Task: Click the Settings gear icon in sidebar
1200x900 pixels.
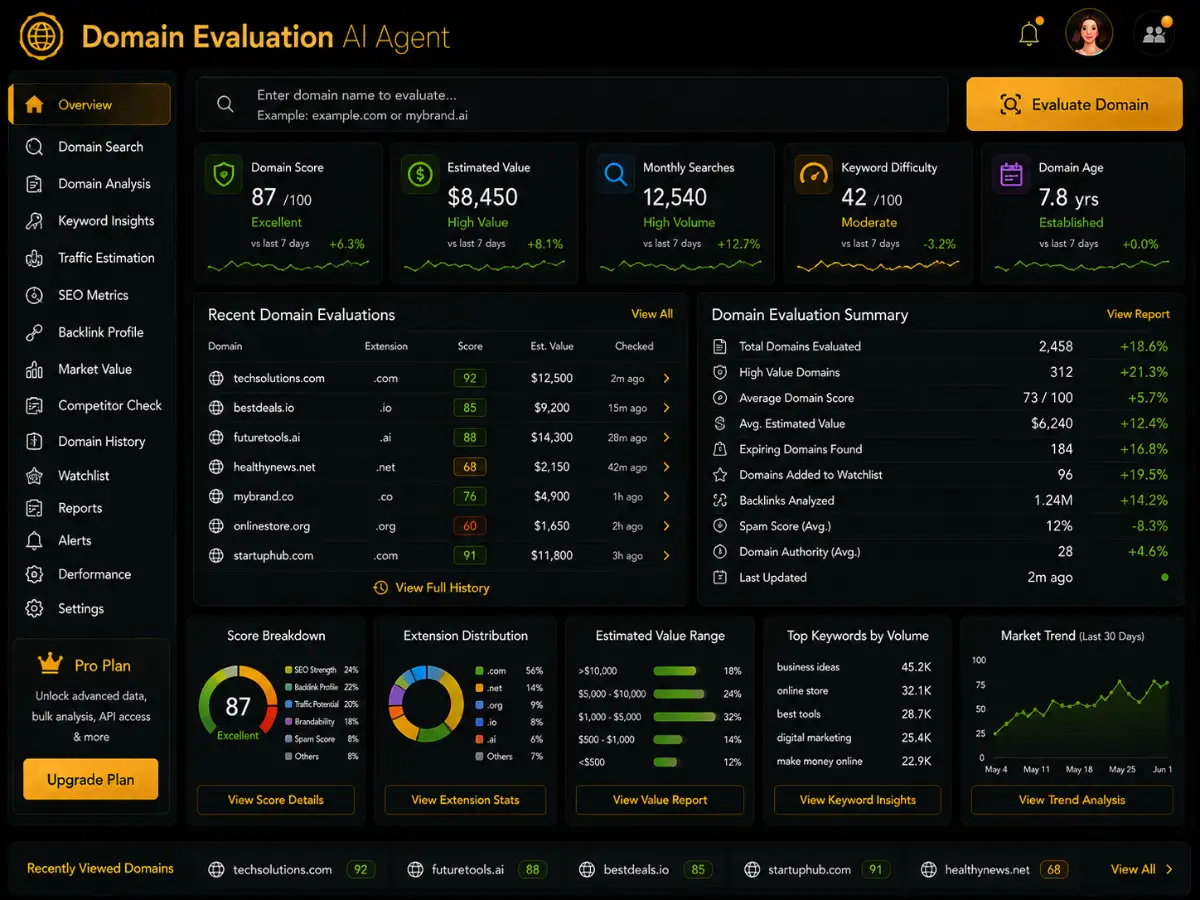Action: 34,608
